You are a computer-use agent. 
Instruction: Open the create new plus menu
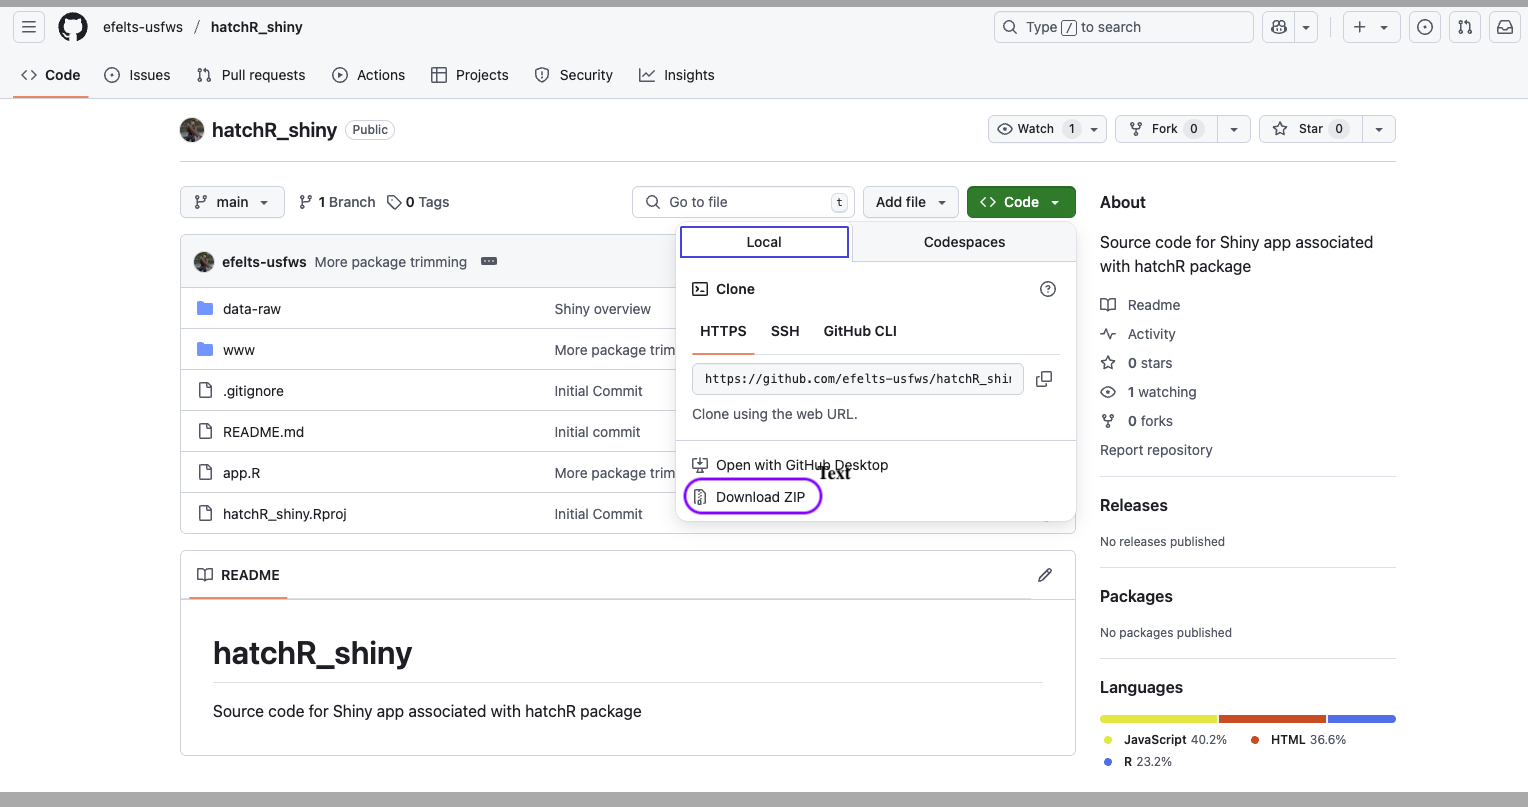(1370, 27)
